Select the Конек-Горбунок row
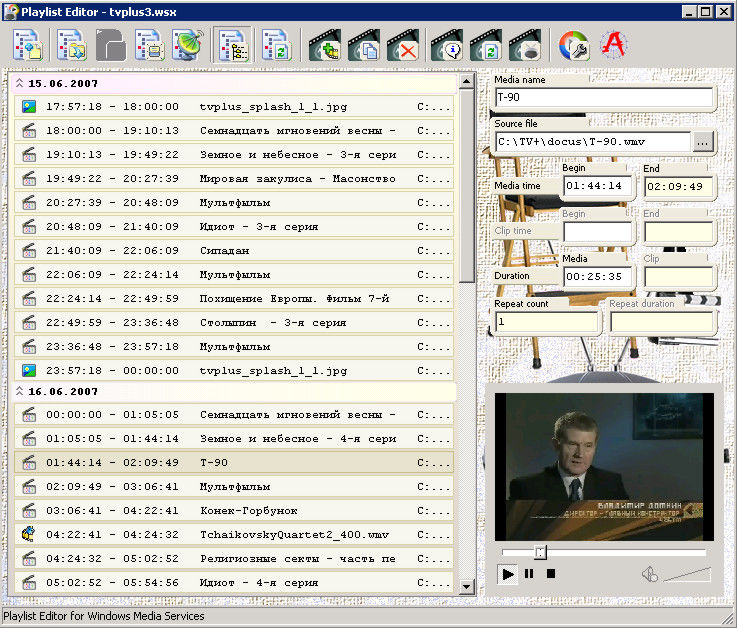 point(234,510)
